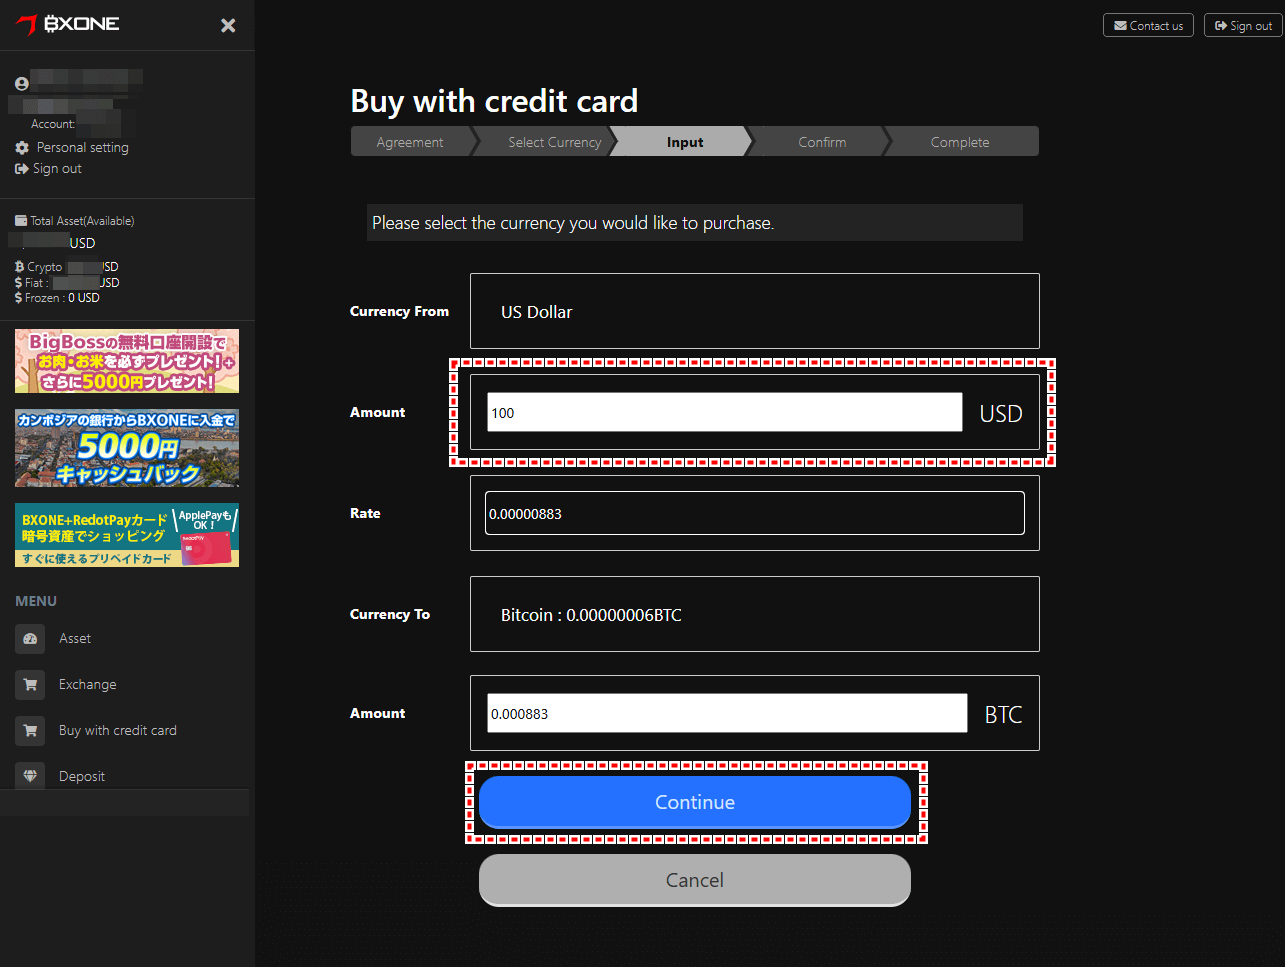Open Personal setting link
This screenshot has height=967, width=1285.
[x=83, y=147]
